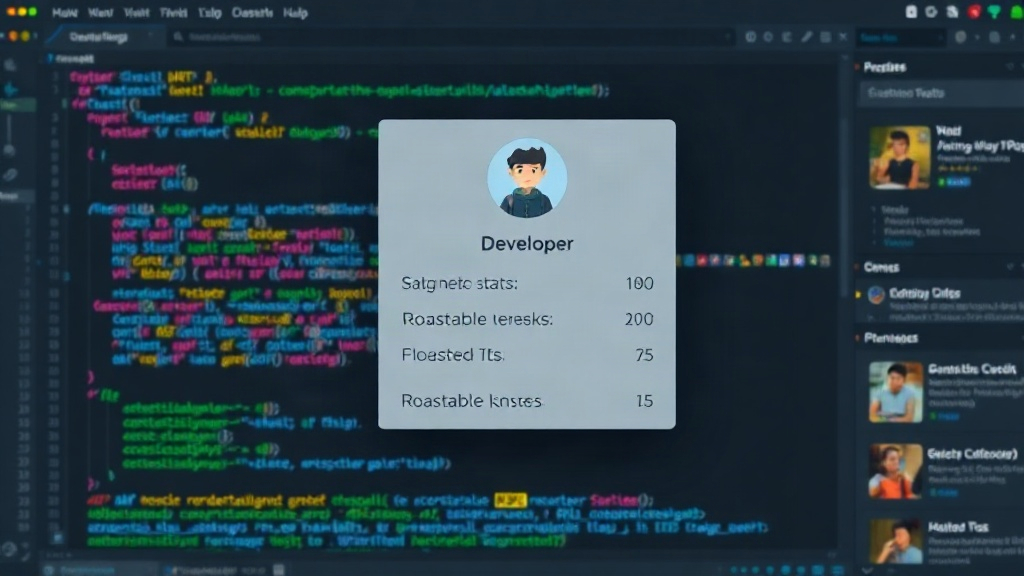Click the clock history icon in the editor toolbar
Viewport: 1024px width, 576px height.
click(x=769, y=37)
